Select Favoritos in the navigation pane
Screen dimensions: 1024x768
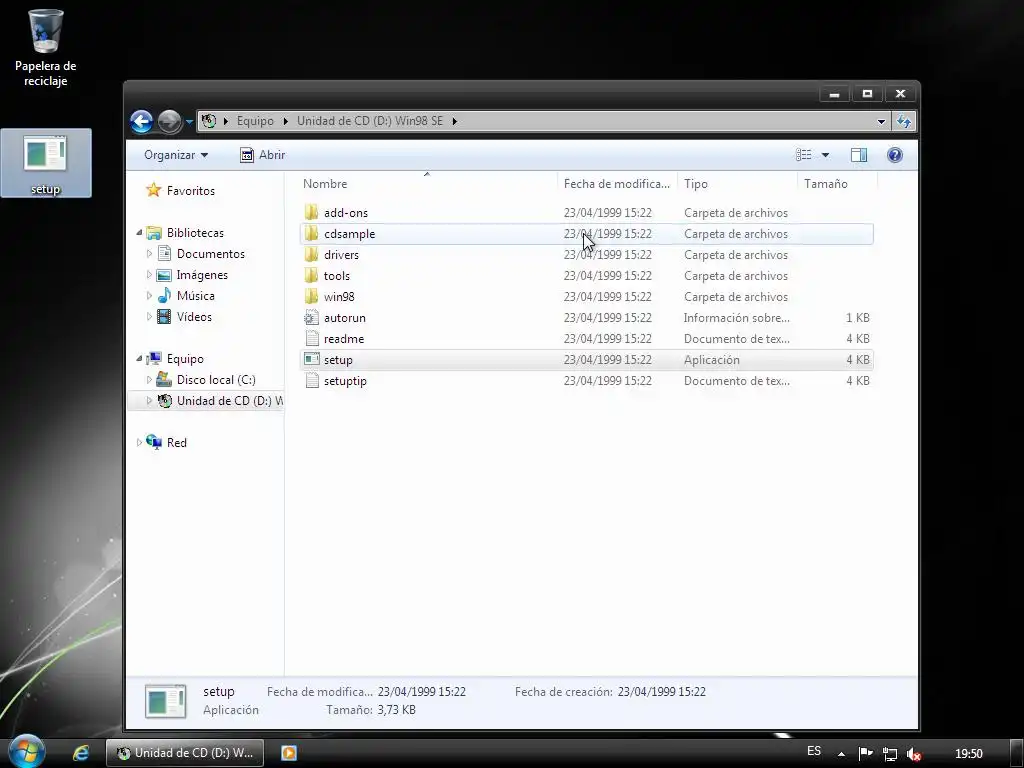coord(190,191)
